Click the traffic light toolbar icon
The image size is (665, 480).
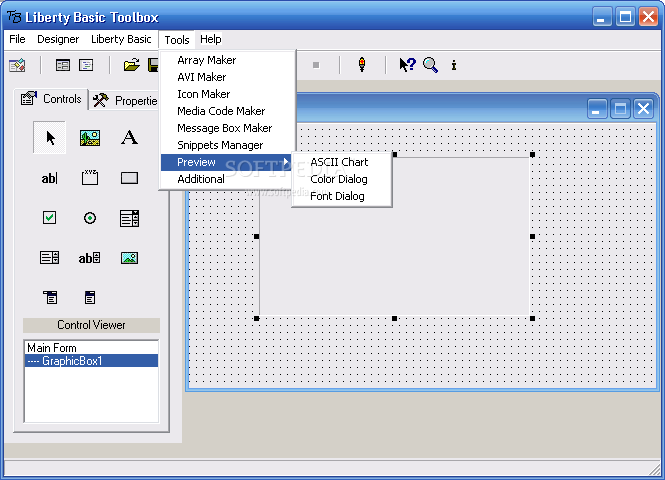(362, 65)
